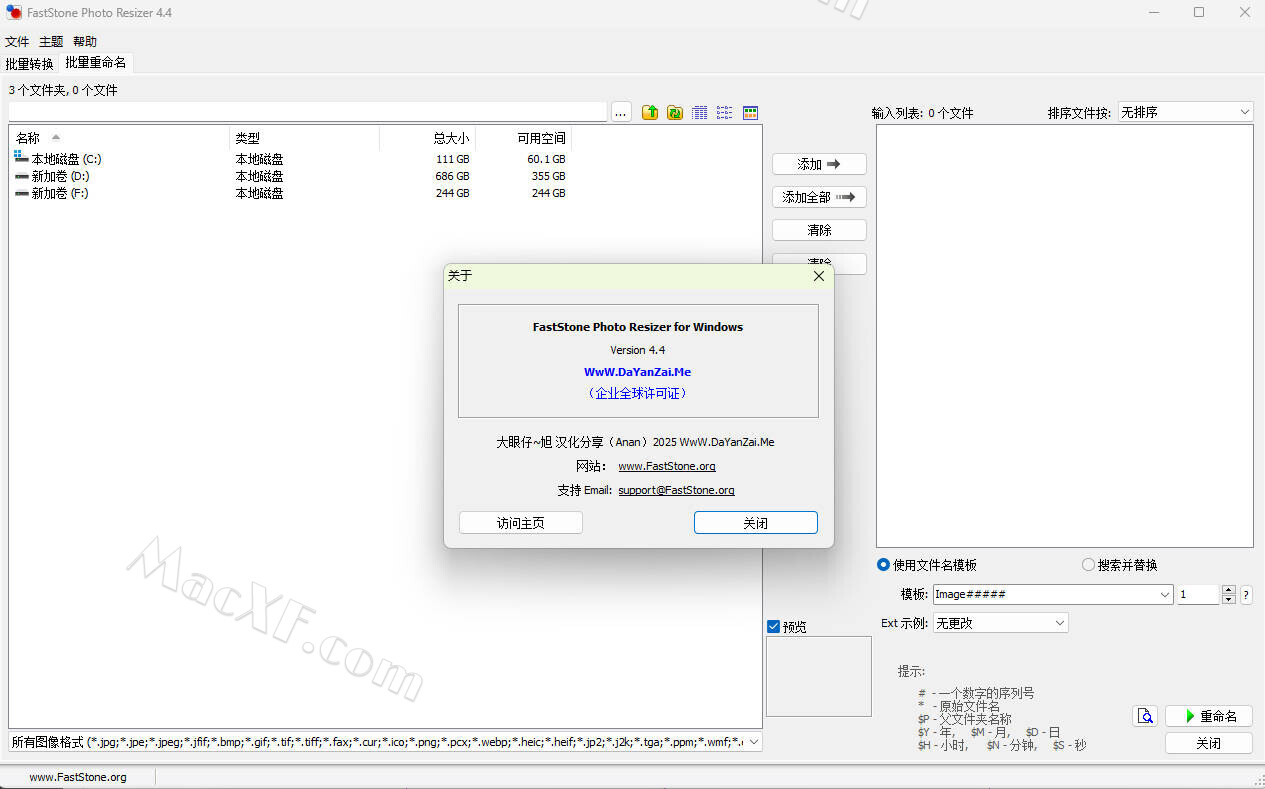
Task: Uncheck the 预览 preview checkbox
Action: (x=773, y=627)
